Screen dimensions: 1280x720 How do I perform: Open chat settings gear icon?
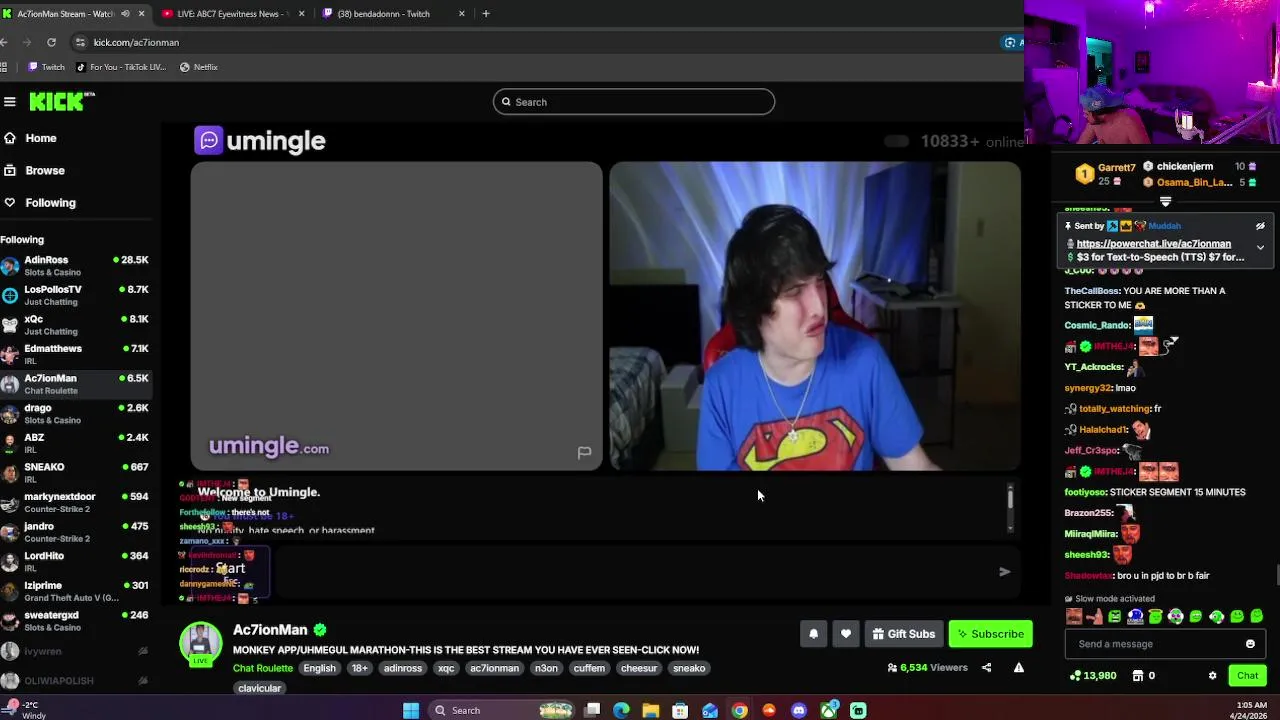click(x=1213, y=675)
